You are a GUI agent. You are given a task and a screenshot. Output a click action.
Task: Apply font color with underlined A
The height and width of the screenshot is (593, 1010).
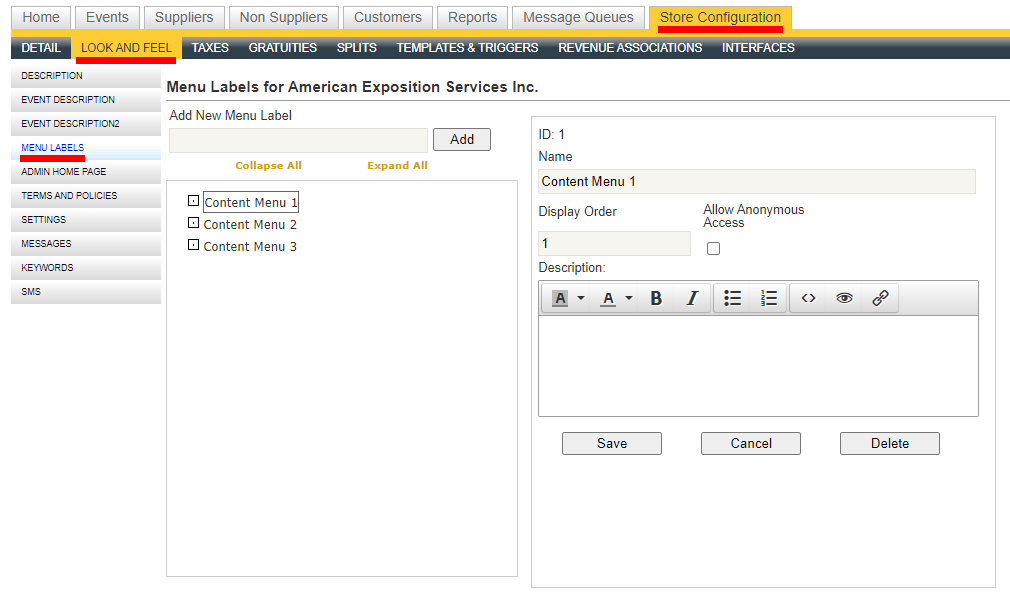click(608, 298)
